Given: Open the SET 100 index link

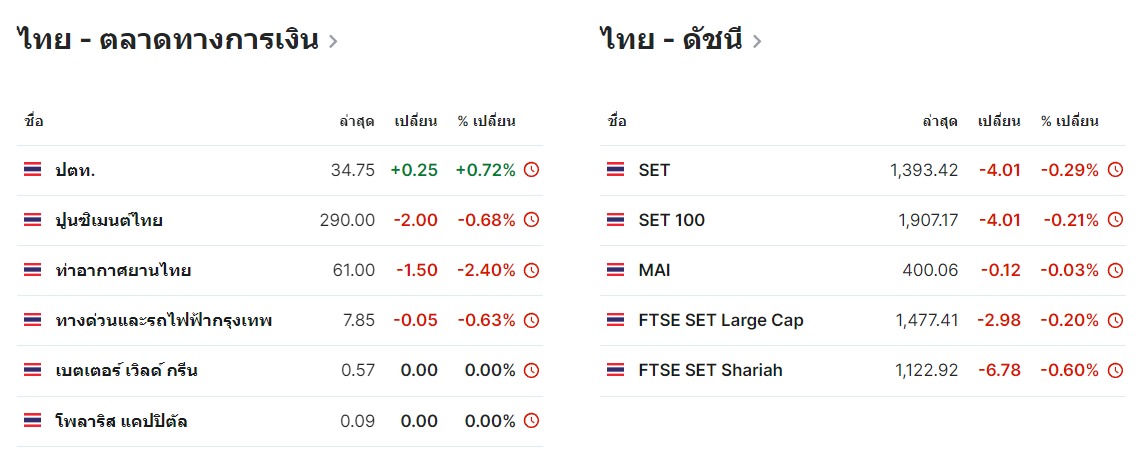Looking at the screenshot, I should (671, 220).
